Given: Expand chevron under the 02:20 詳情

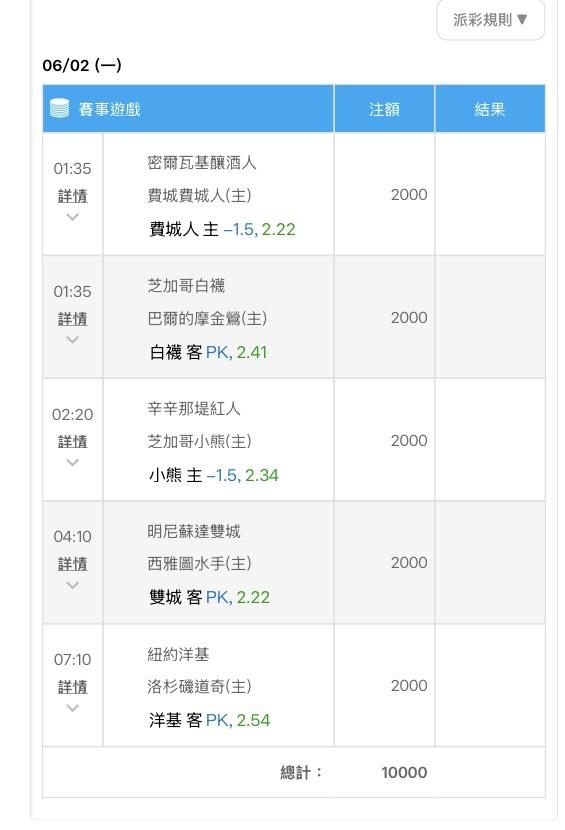Looking at the screenshot, I should 73,463.
